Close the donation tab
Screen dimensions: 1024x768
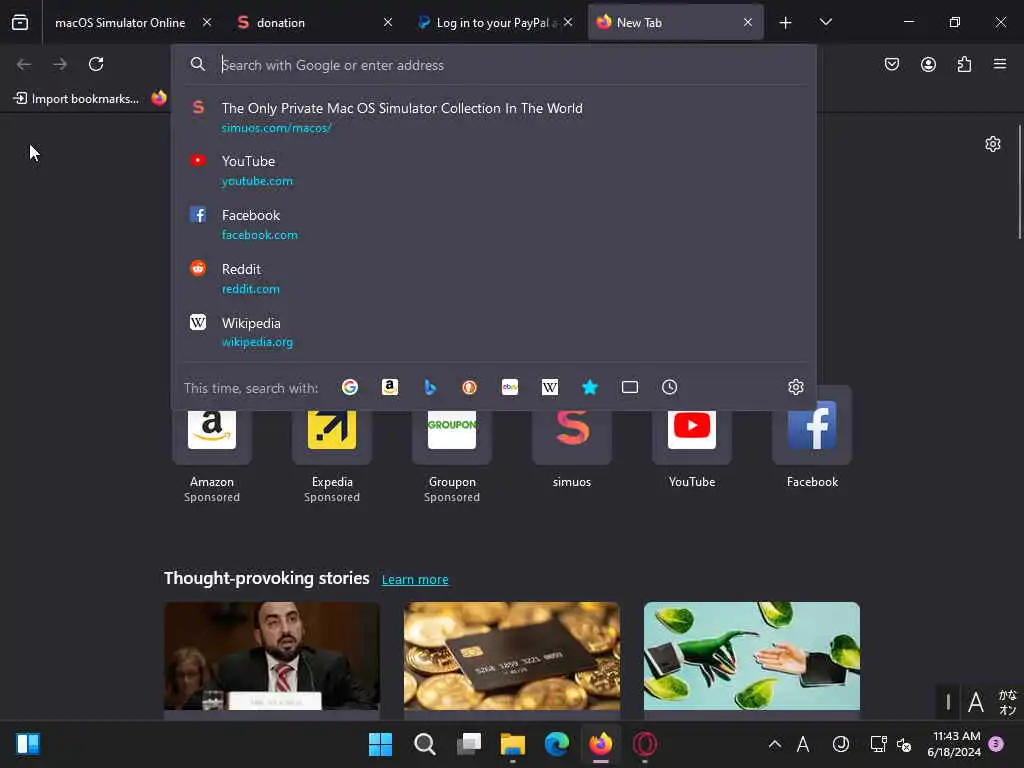tap(388, 22)
